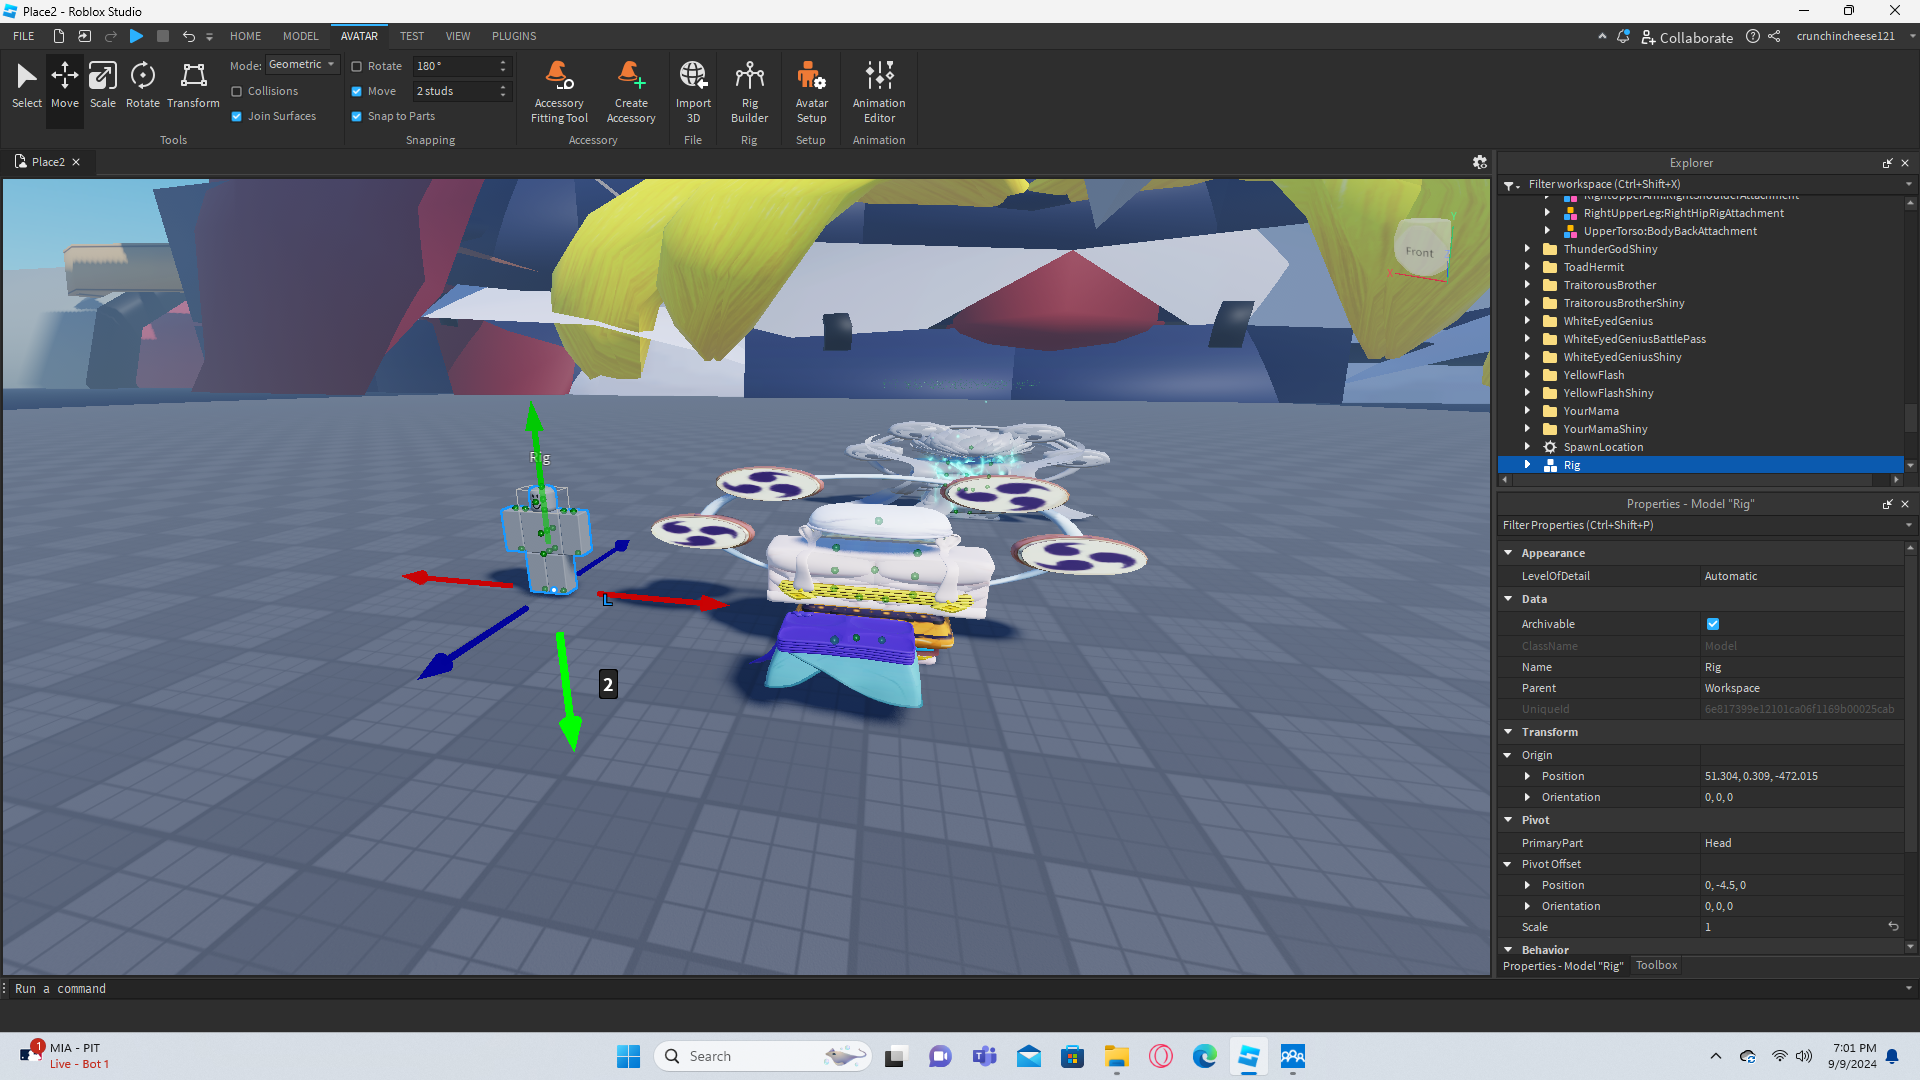Screen dimensions: 1920x1080
Task: Open the Animation Editor
Action: point(878,91)
